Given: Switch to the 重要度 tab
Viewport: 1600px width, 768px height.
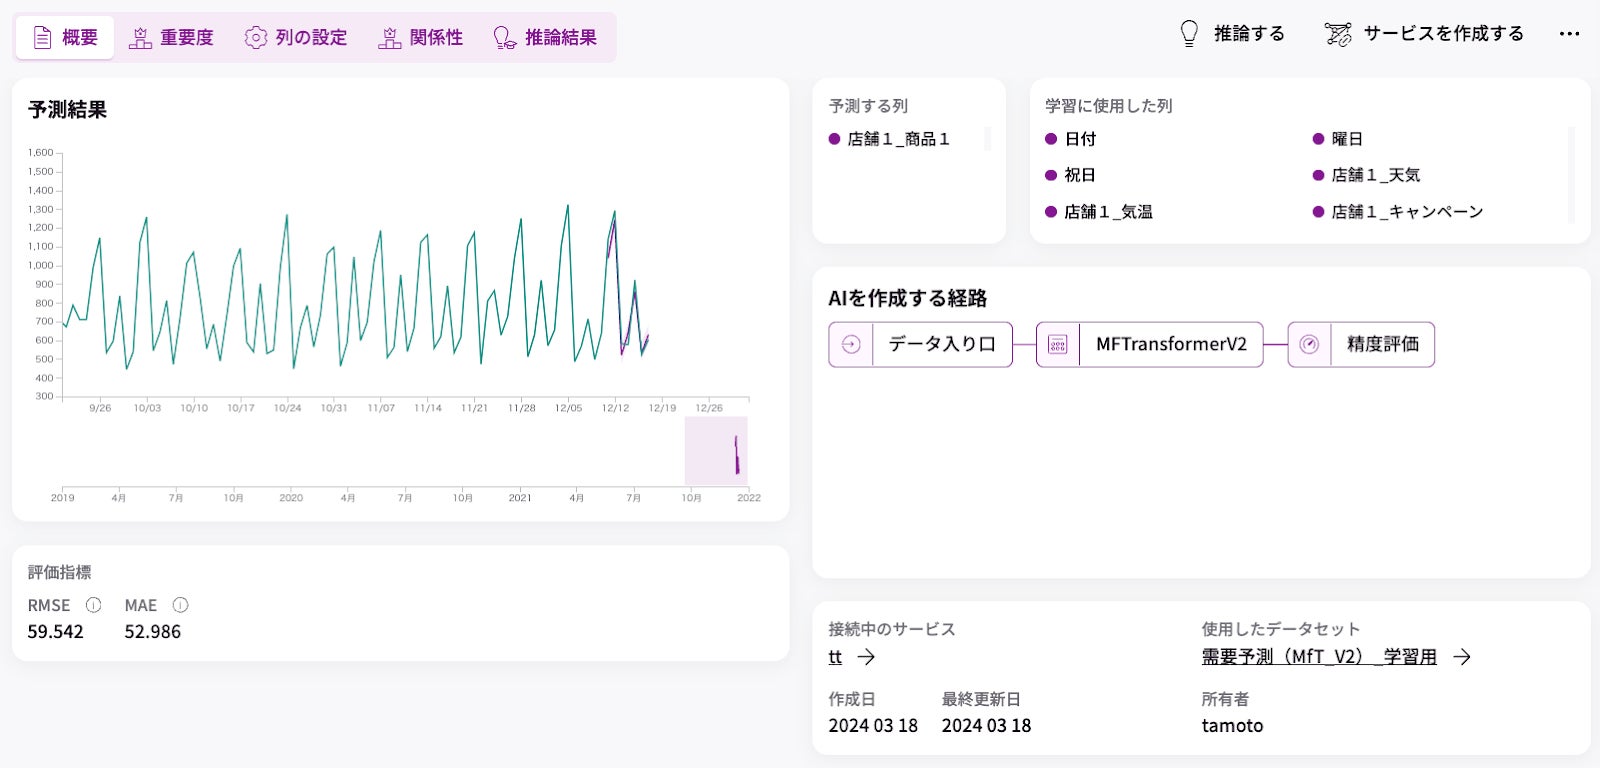Looking at the screenshot, I should click(x=172, y=38).
